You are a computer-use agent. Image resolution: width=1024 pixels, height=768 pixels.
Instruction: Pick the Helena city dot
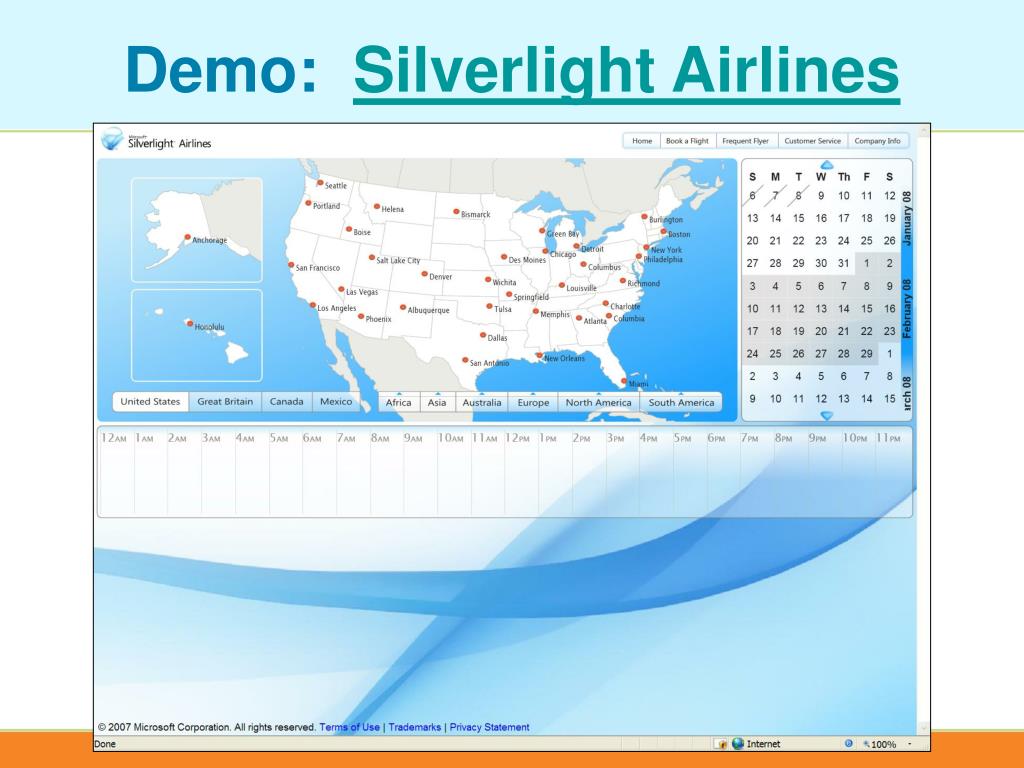(377, 207)
